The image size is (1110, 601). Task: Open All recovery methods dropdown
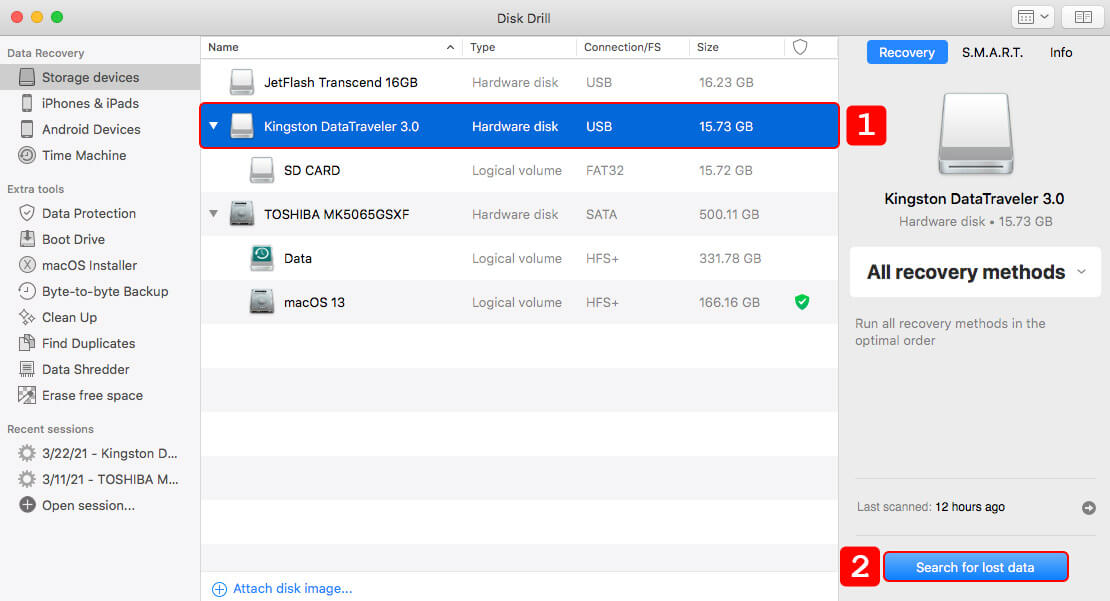coord(975,272)
